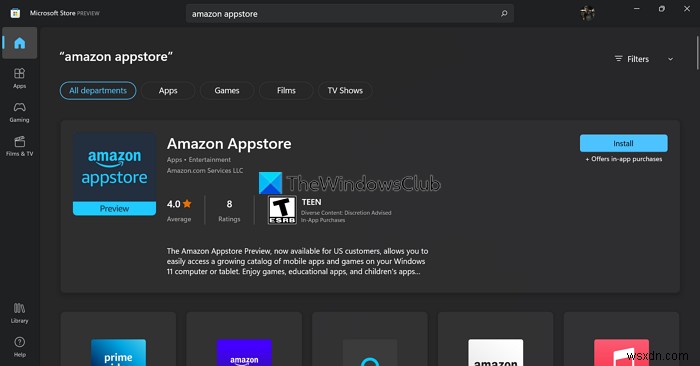Image resolution: width=700 pixels, height=366 pixels.
Task: Click the Microsoft Store logo icon
Action: [15, 13]
